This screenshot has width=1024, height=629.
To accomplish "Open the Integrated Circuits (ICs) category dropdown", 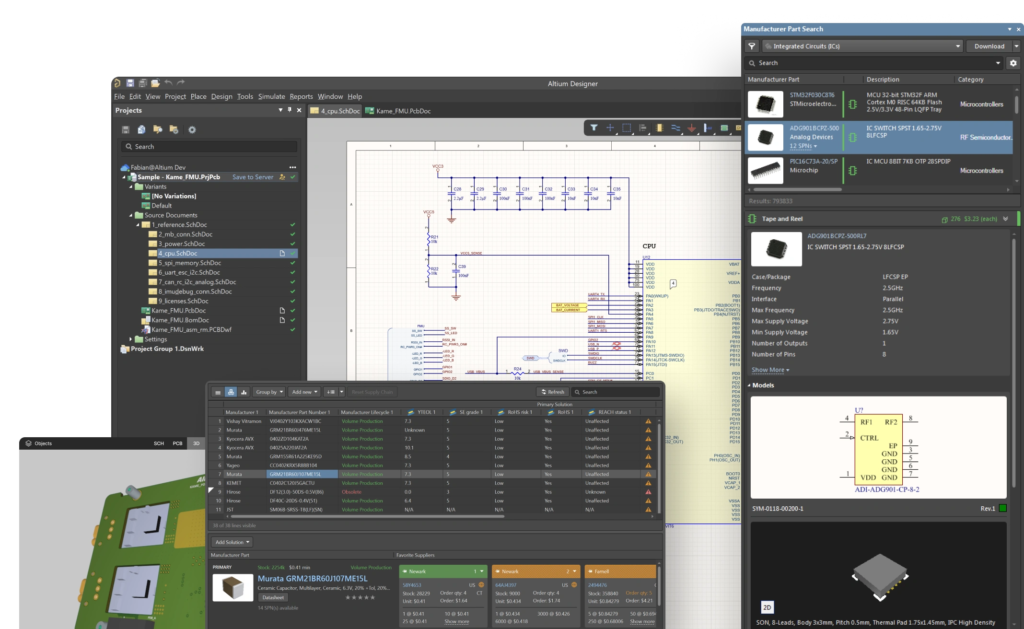I will point(863,46).
